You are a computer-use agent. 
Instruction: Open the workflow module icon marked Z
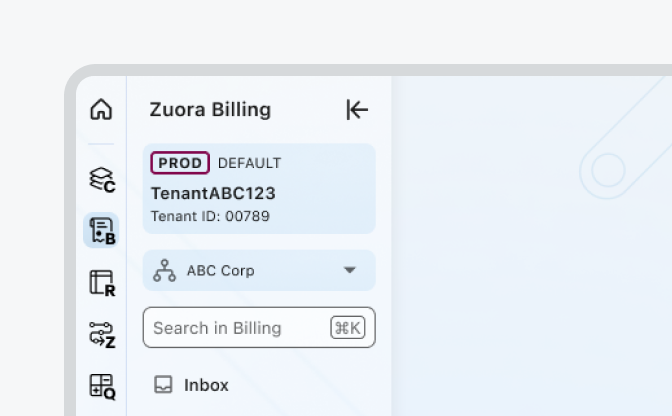click(101, 334)
